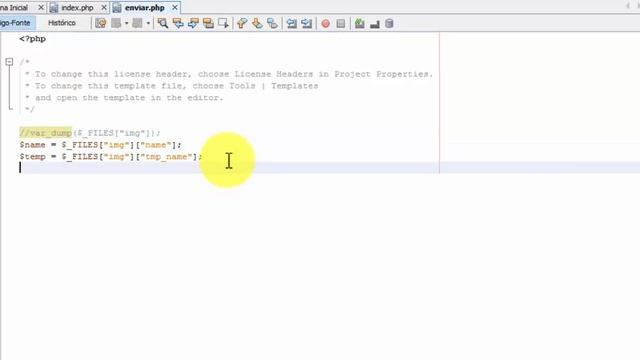Screen dimensions: 640x360
Task: Select the enviar.php editor tab
Action: coord(144,7)
